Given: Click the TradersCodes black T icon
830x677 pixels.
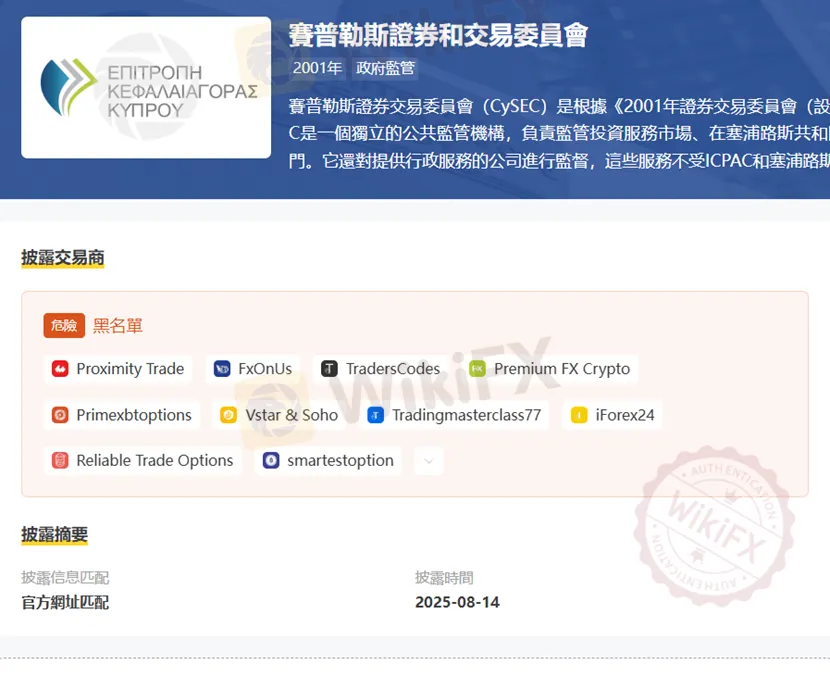Looking at the screenshot, I should (329, 368).
